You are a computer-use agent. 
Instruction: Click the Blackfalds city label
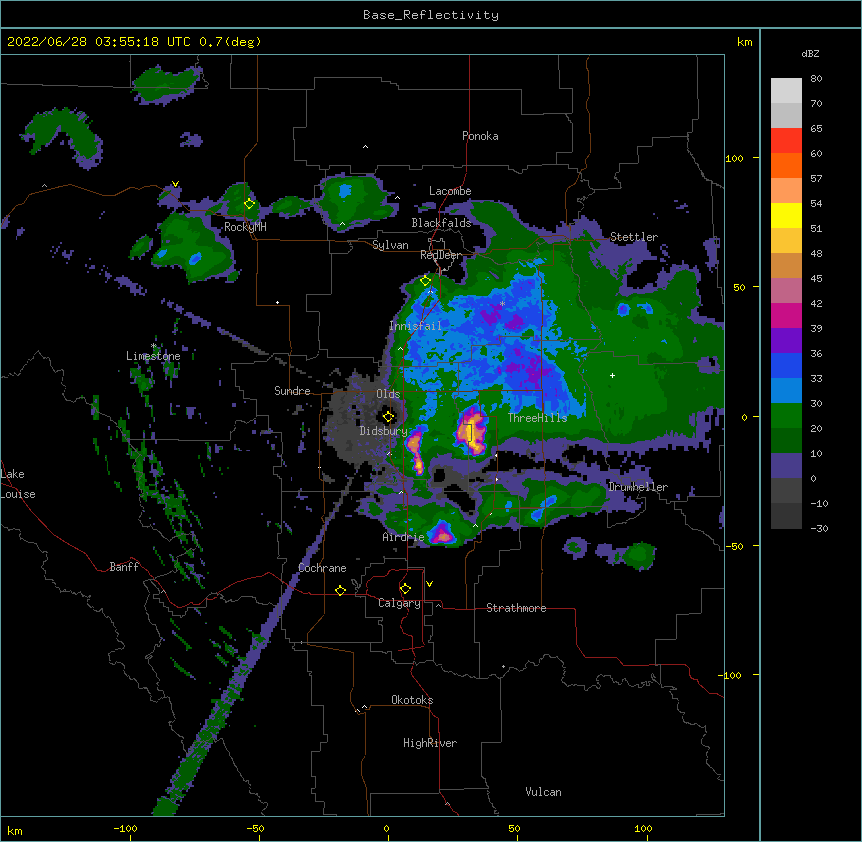tap(441, 223)
